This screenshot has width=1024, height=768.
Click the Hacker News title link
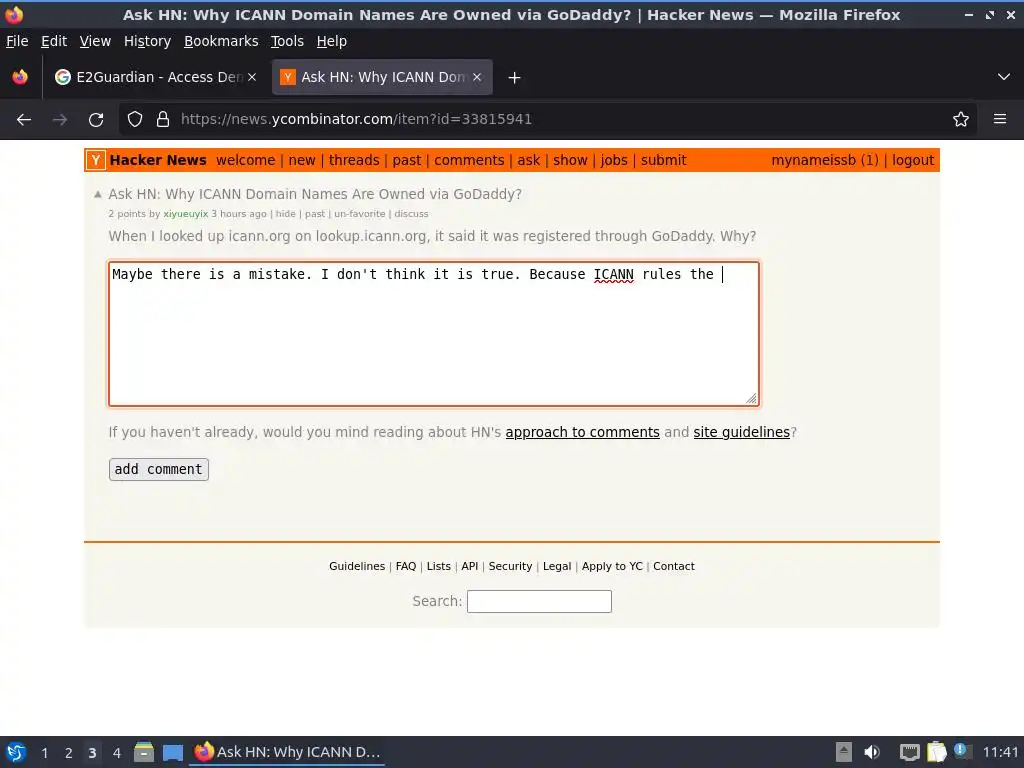pos(158,160)
